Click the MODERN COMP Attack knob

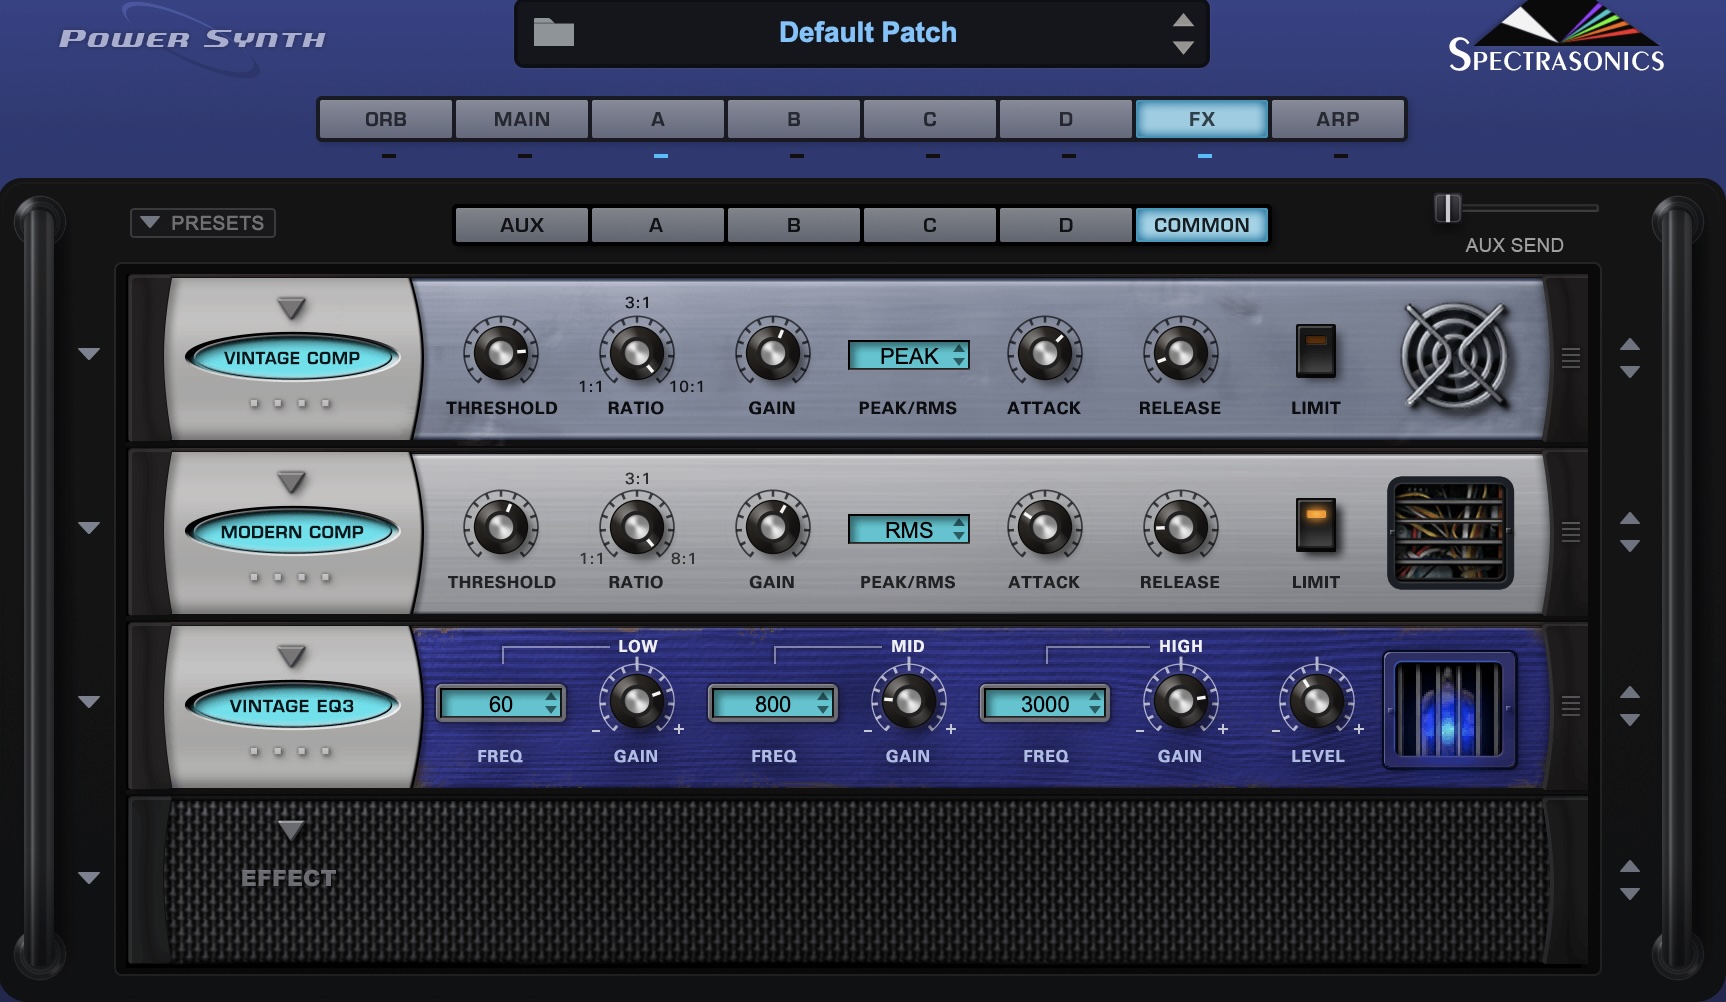[1044, 527]
